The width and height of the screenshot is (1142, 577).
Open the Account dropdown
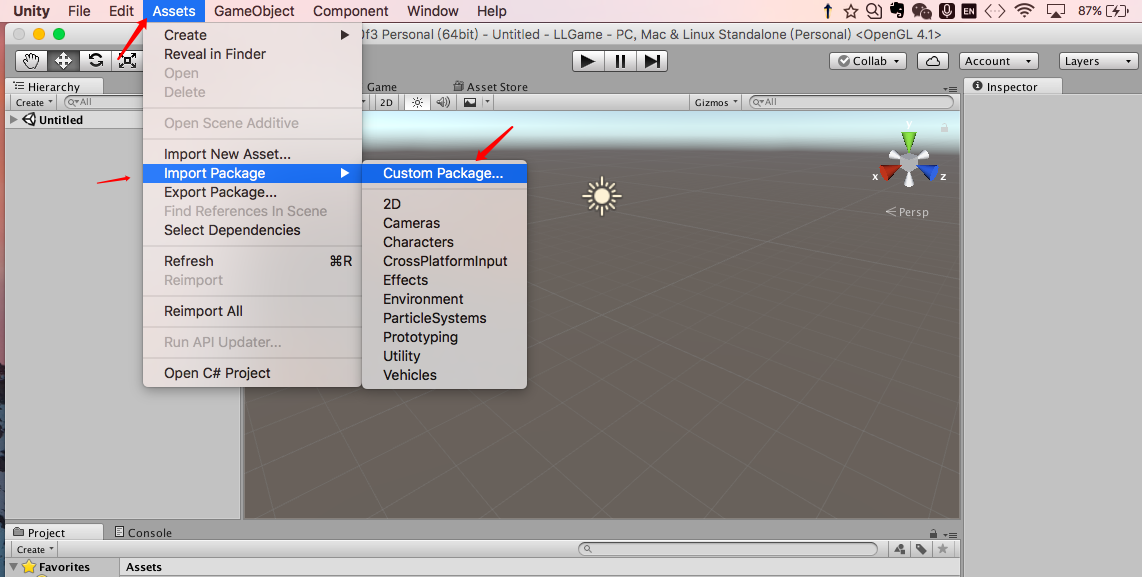click(x=998, y=61)
